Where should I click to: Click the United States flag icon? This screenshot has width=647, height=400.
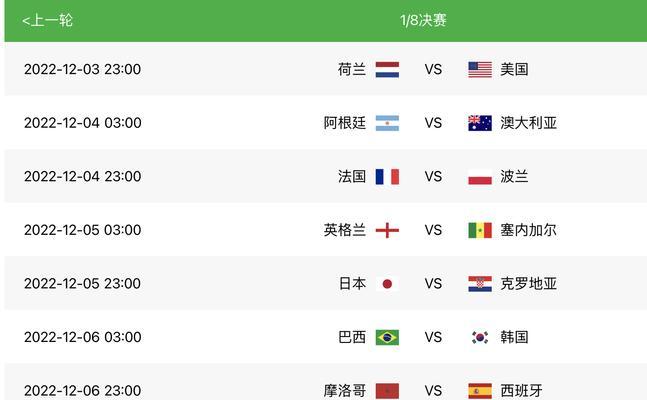click(x=480, y=69)
